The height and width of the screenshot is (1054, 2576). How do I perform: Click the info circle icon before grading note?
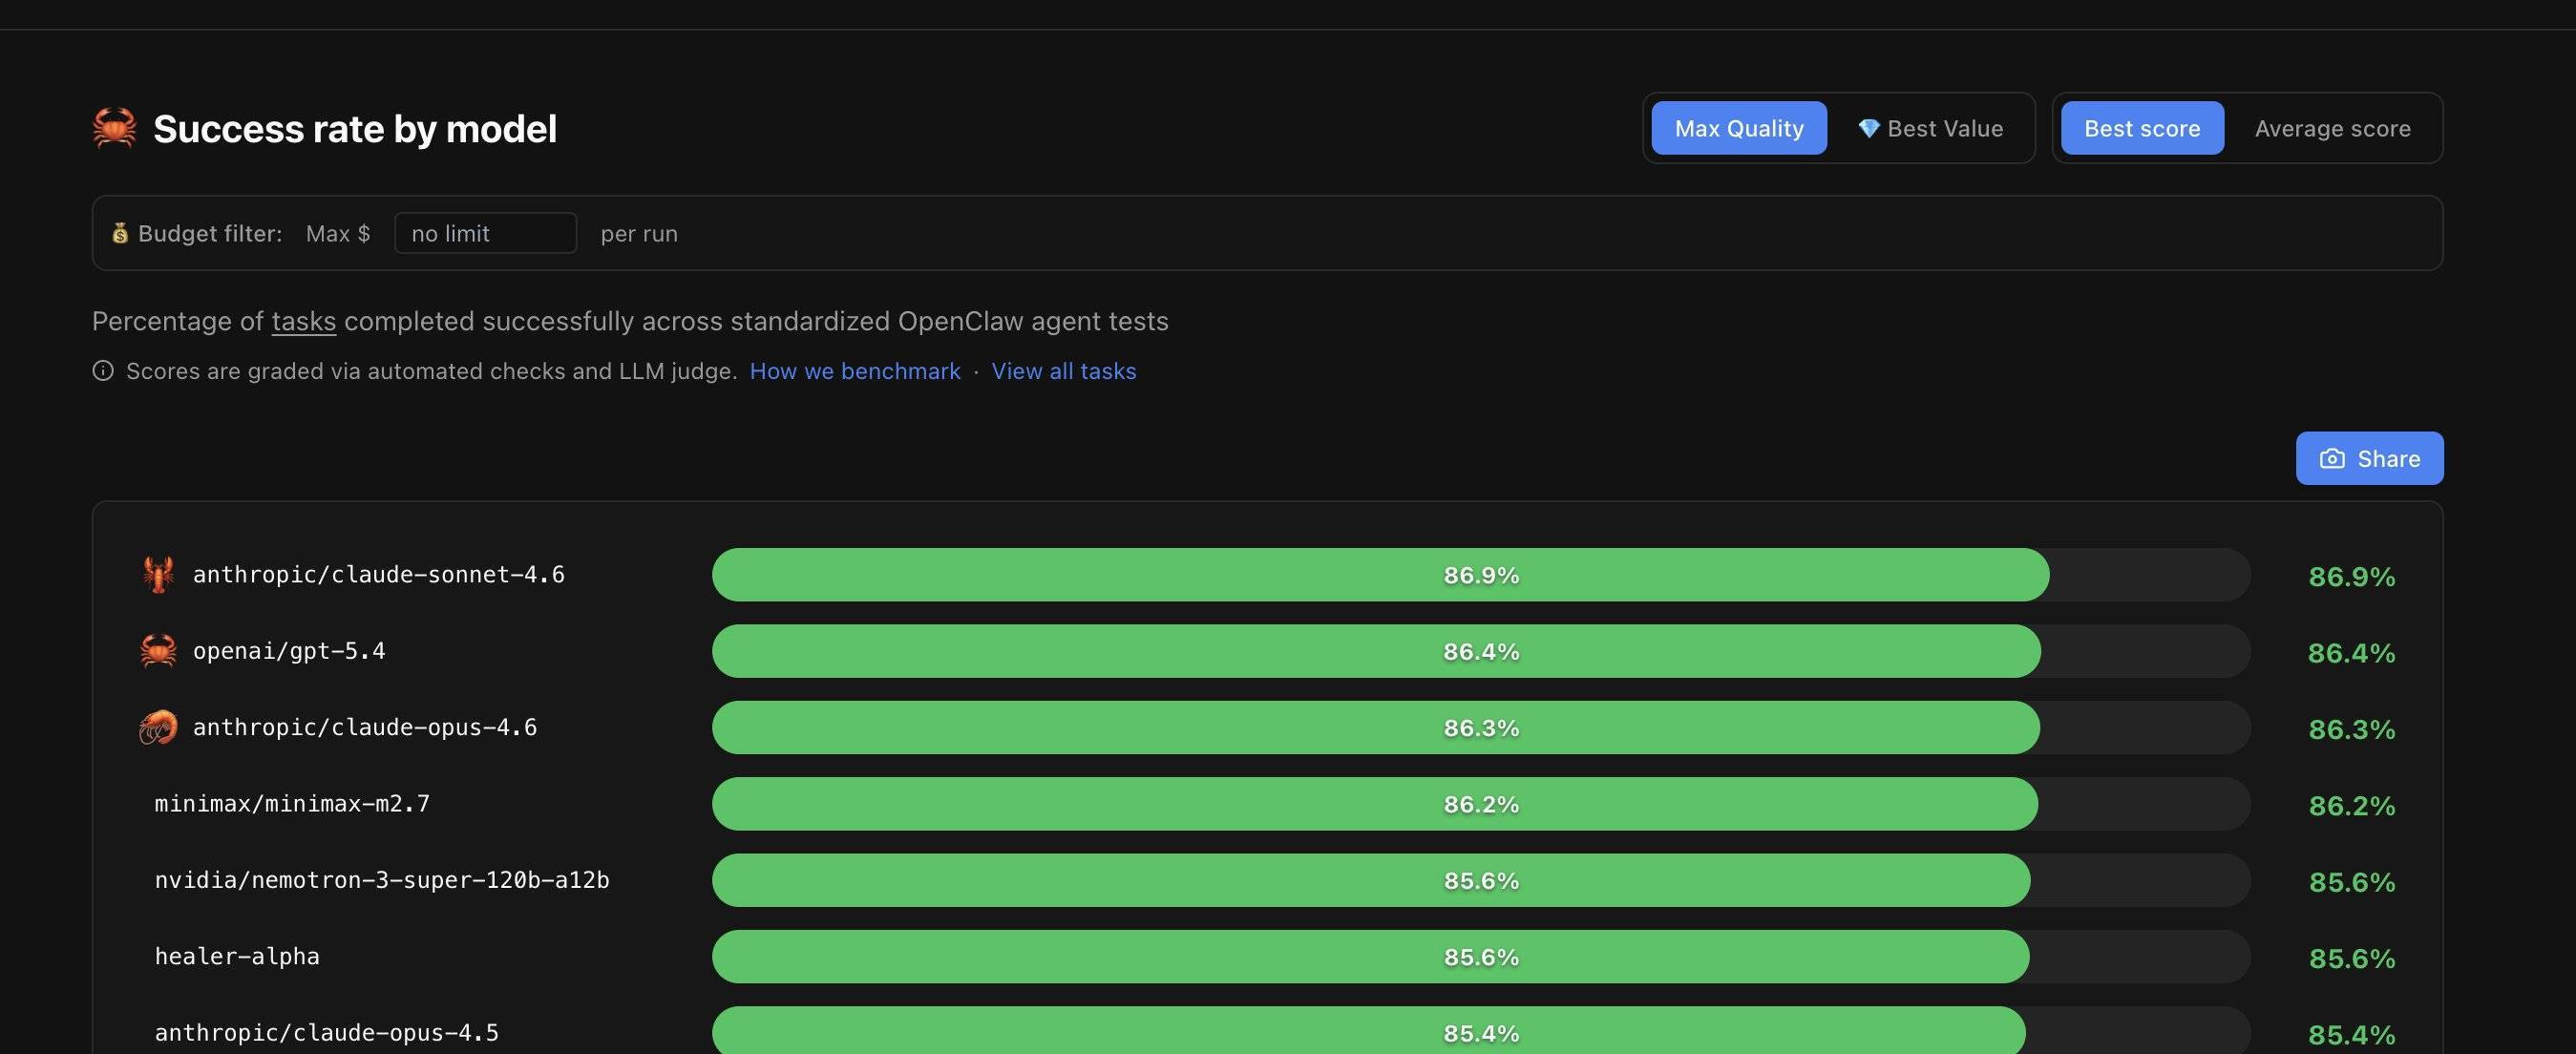tap(103, 371)
